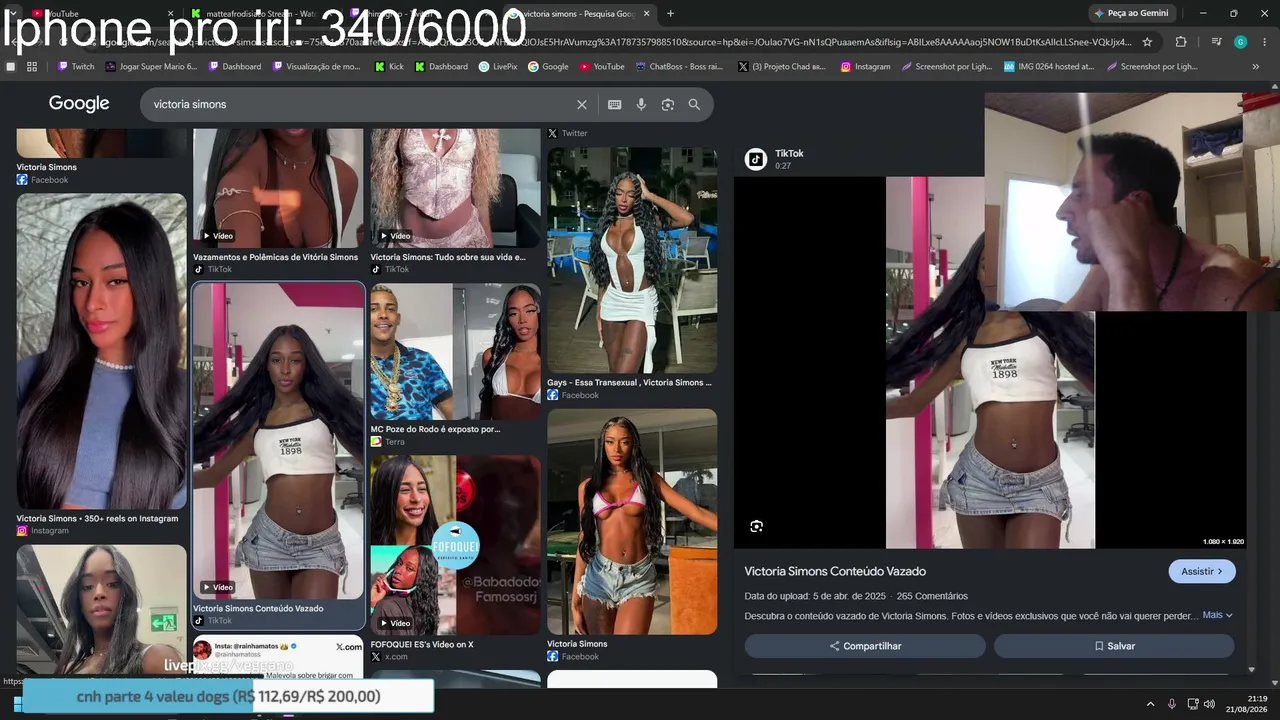Open the network icon in the system tray
The height and width of the screenshot is (720, 1280).
click(1192, 704)
